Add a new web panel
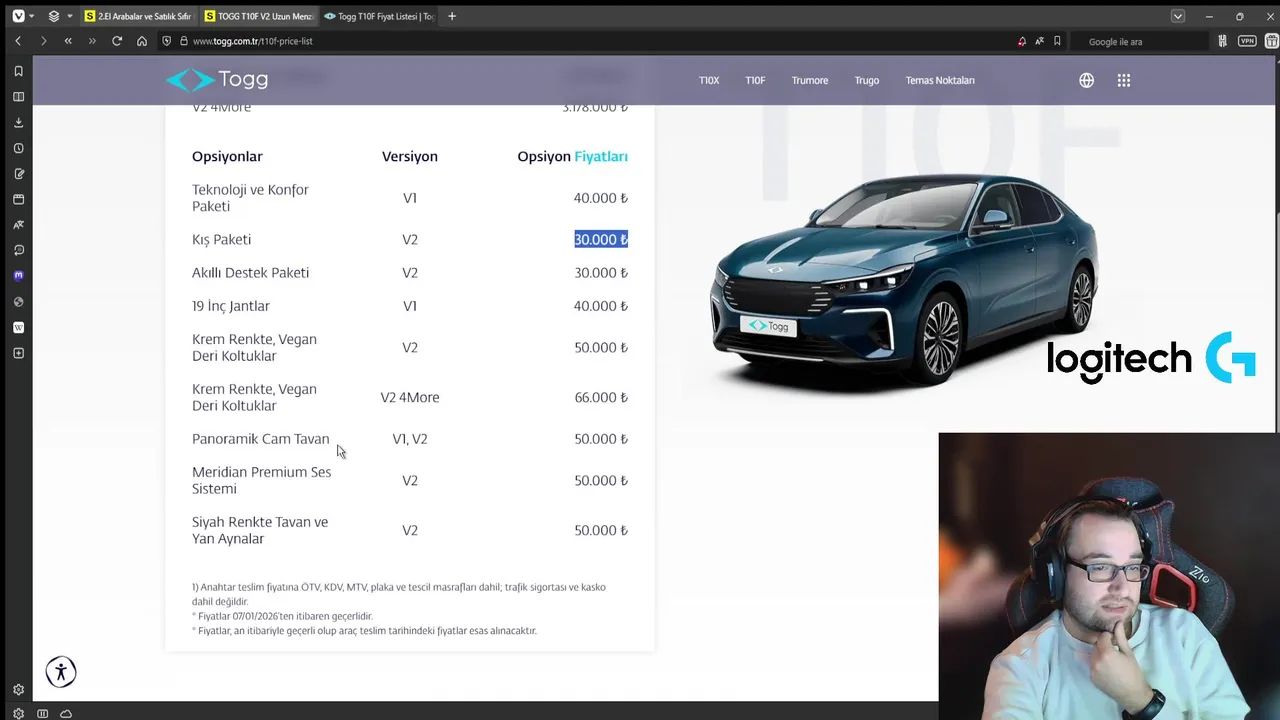Screen dimensions: 1280x720 (x=18, y=353)
